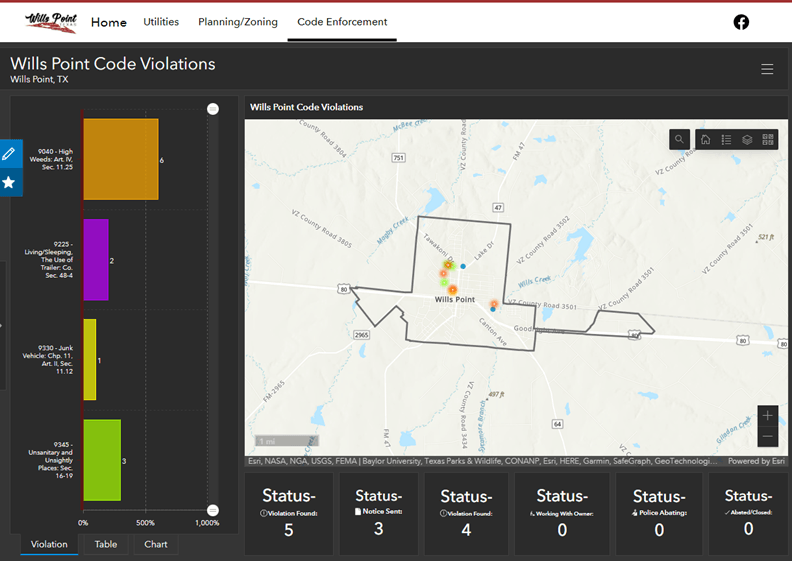792x561 pixels.
Task: Select the yellow Junk Vehicle bar
Action: coord(89,360)
